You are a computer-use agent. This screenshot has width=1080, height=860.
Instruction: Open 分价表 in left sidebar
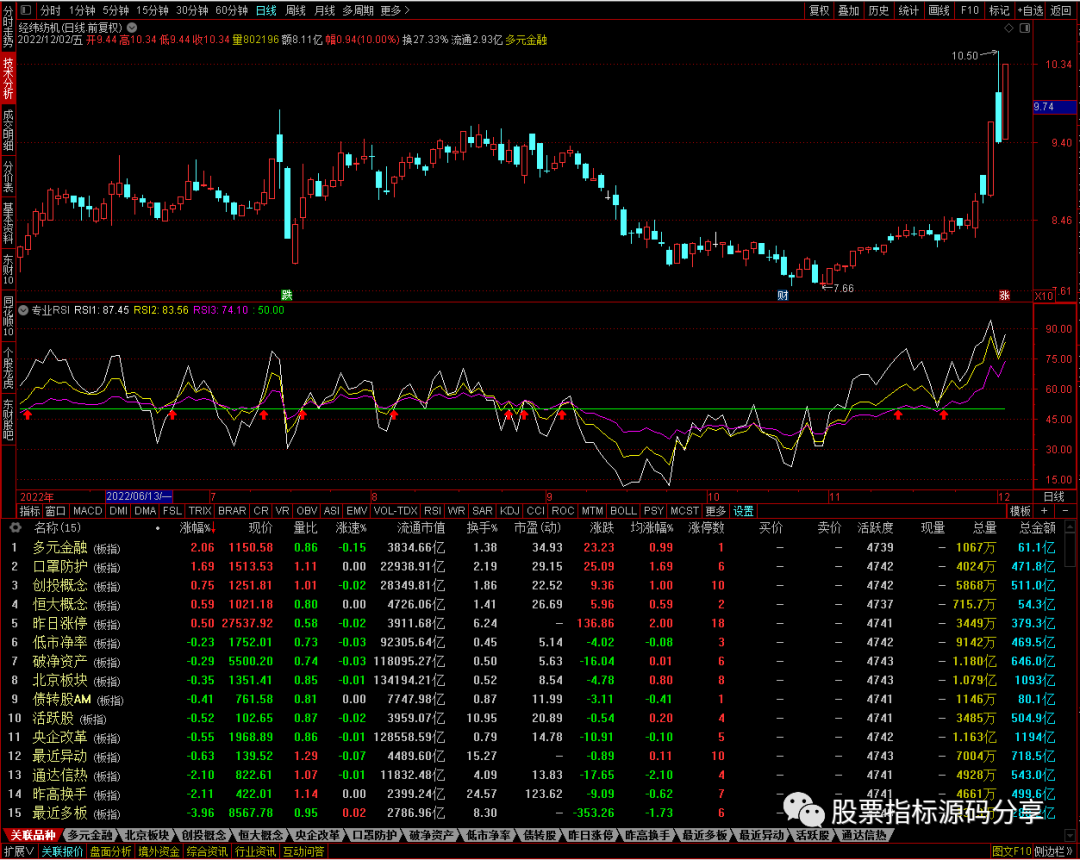pyautogui.click(x=8, y=176)
